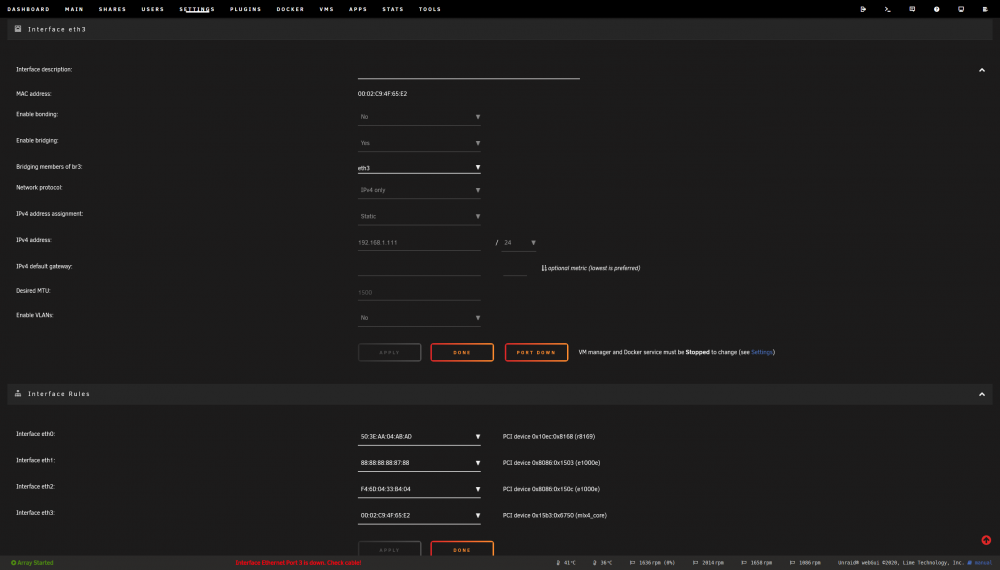Image resolution: width=1000 pixels, height=570 pixels.
Task: Open the Enable VLANs dropdown
Action: pos(419,318)
